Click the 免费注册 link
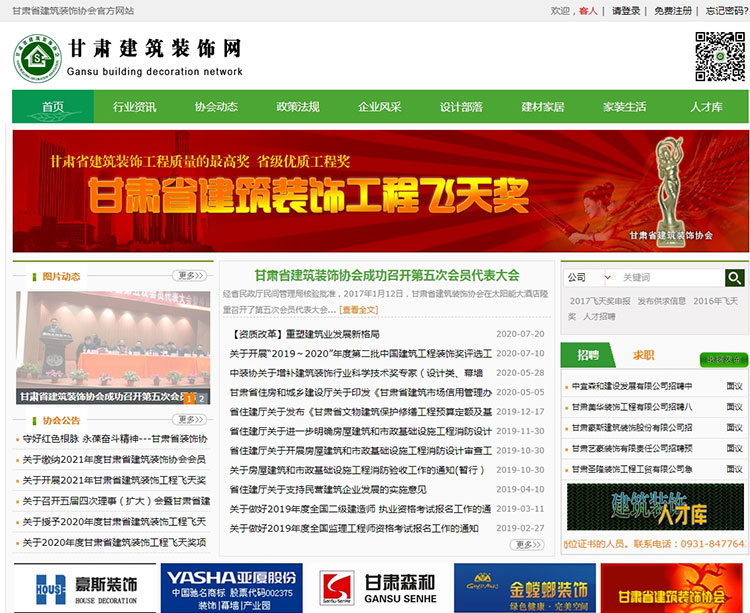750x613 pixels. 672,11
